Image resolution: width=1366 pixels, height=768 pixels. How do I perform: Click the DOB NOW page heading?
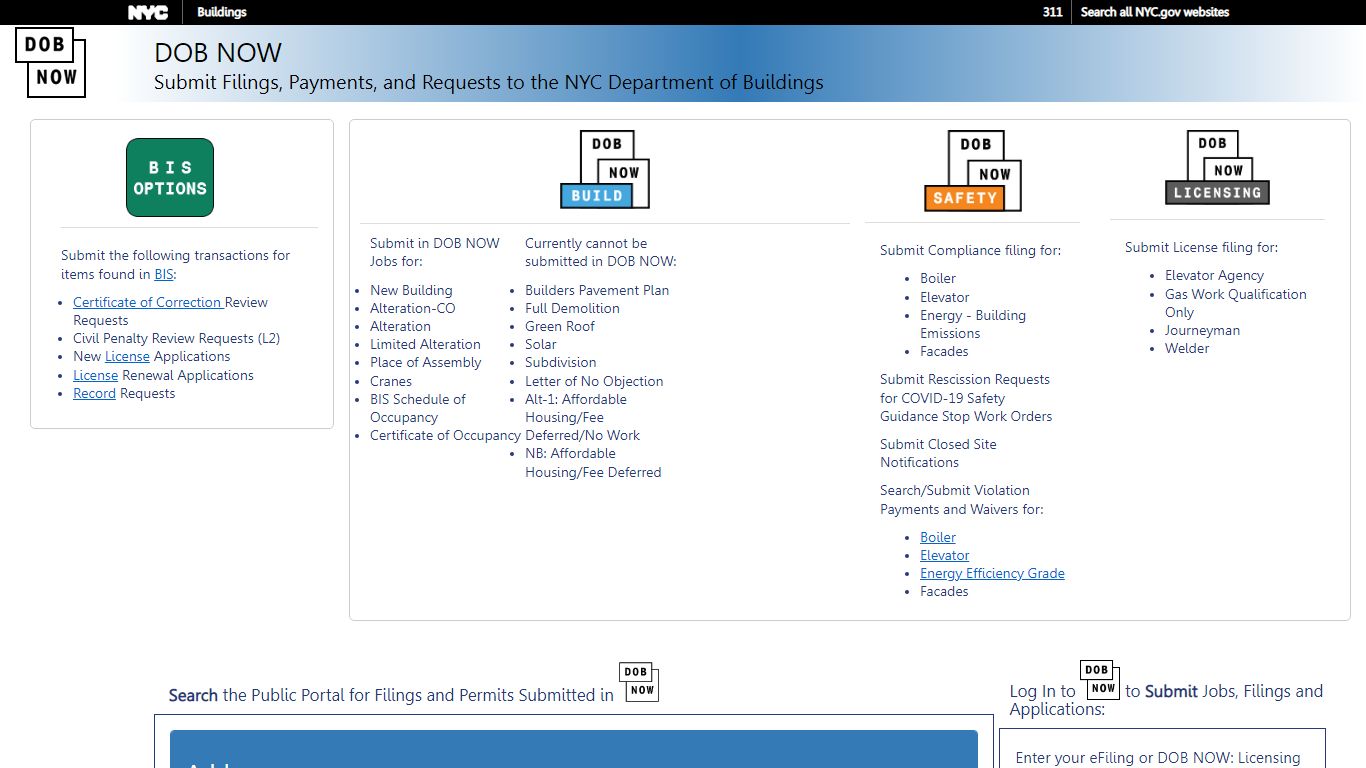[x=218, y=52]
